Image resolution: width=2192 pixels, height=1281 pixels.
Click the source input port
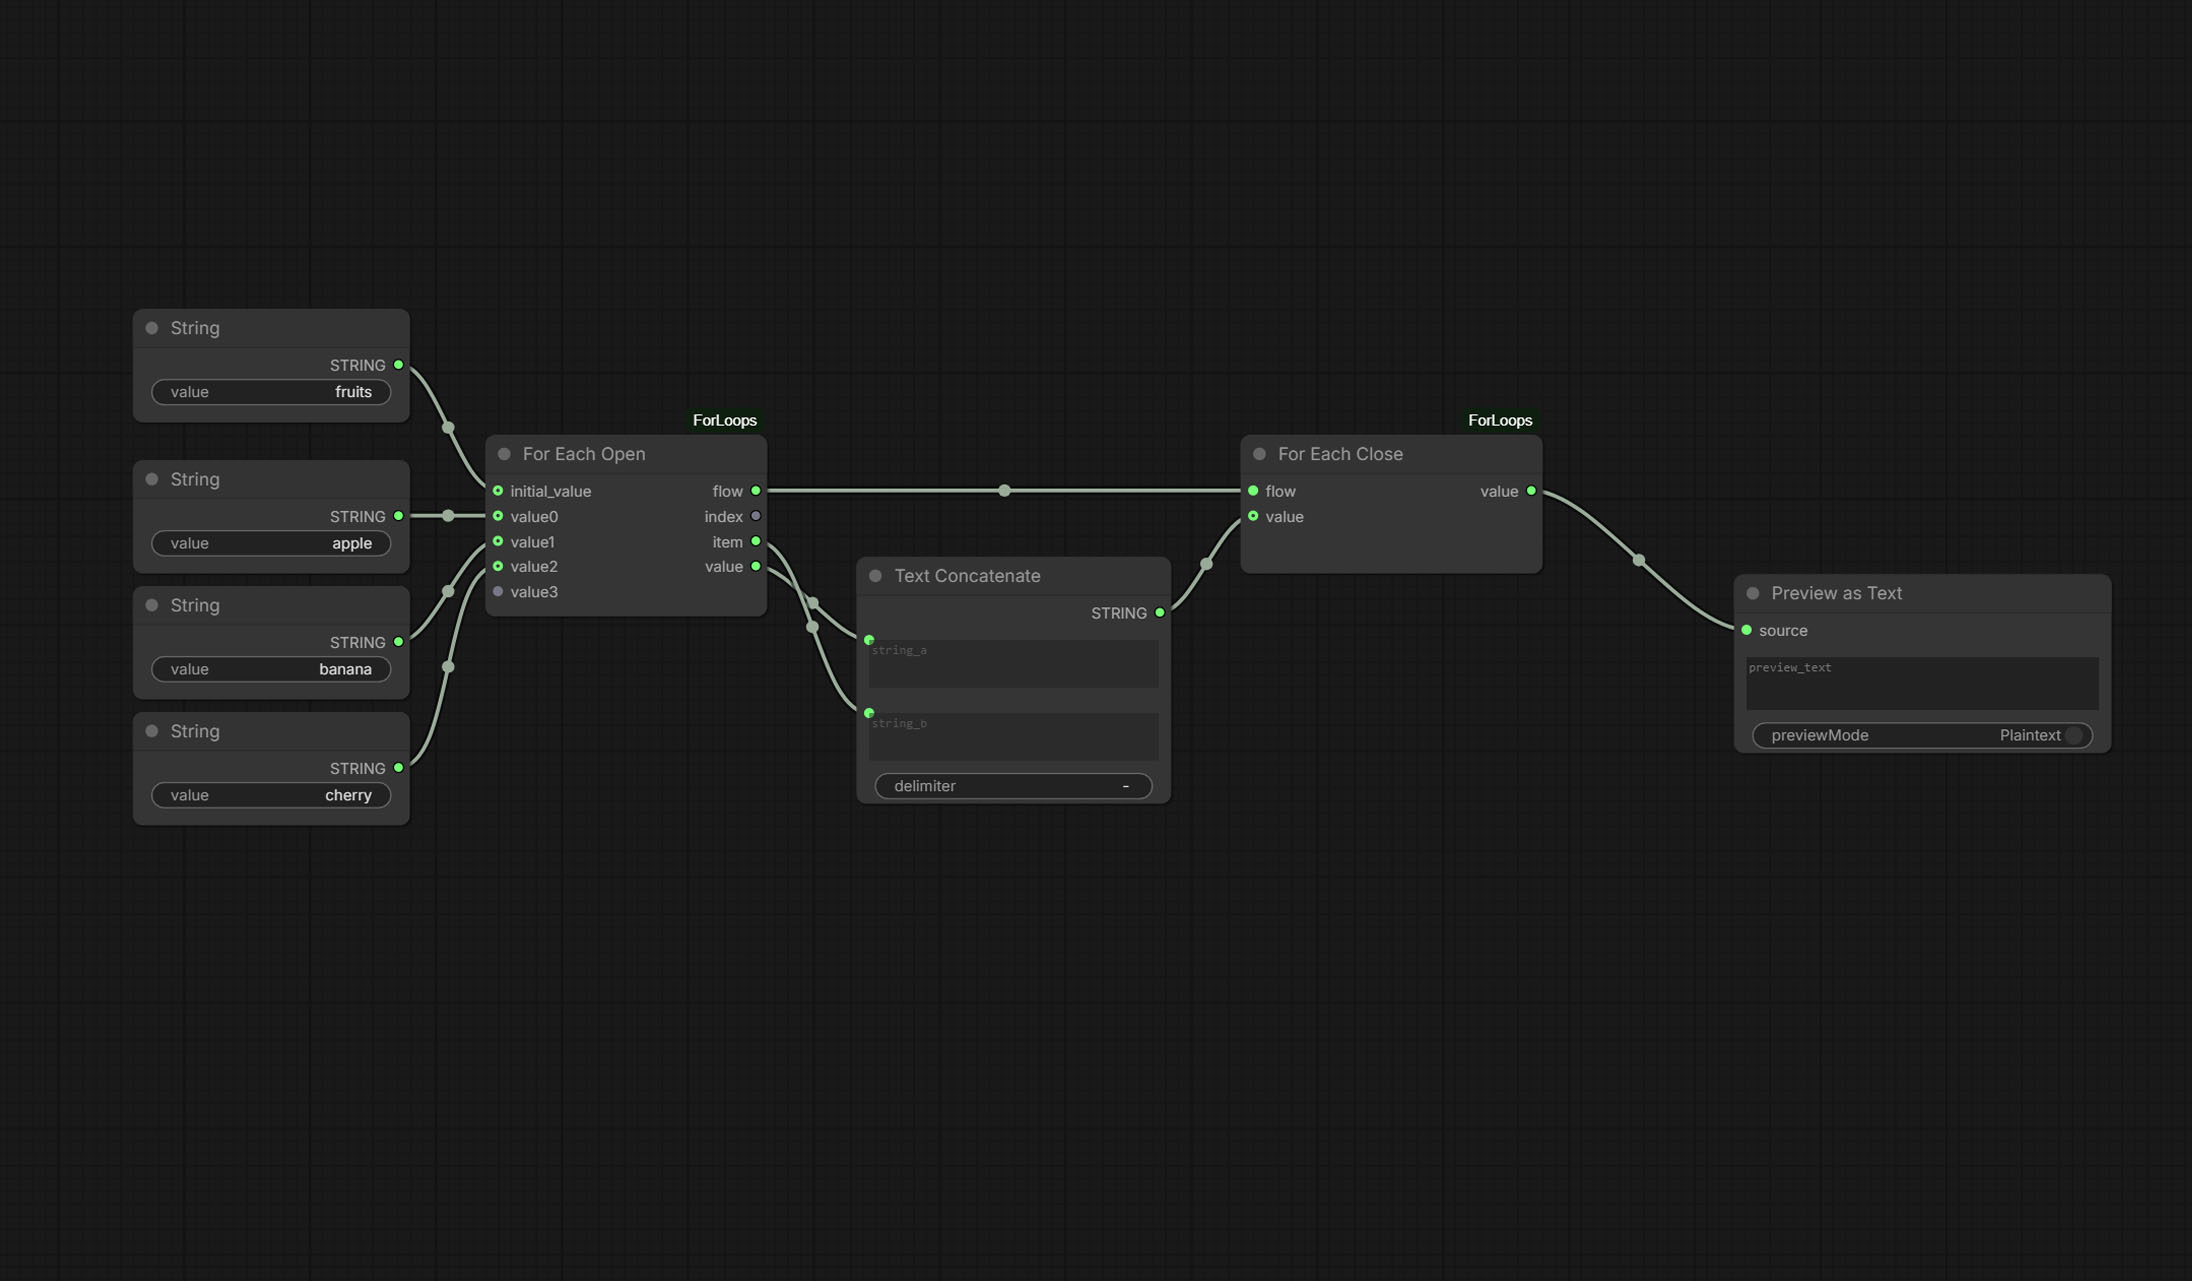click(x=1747, y=630)
